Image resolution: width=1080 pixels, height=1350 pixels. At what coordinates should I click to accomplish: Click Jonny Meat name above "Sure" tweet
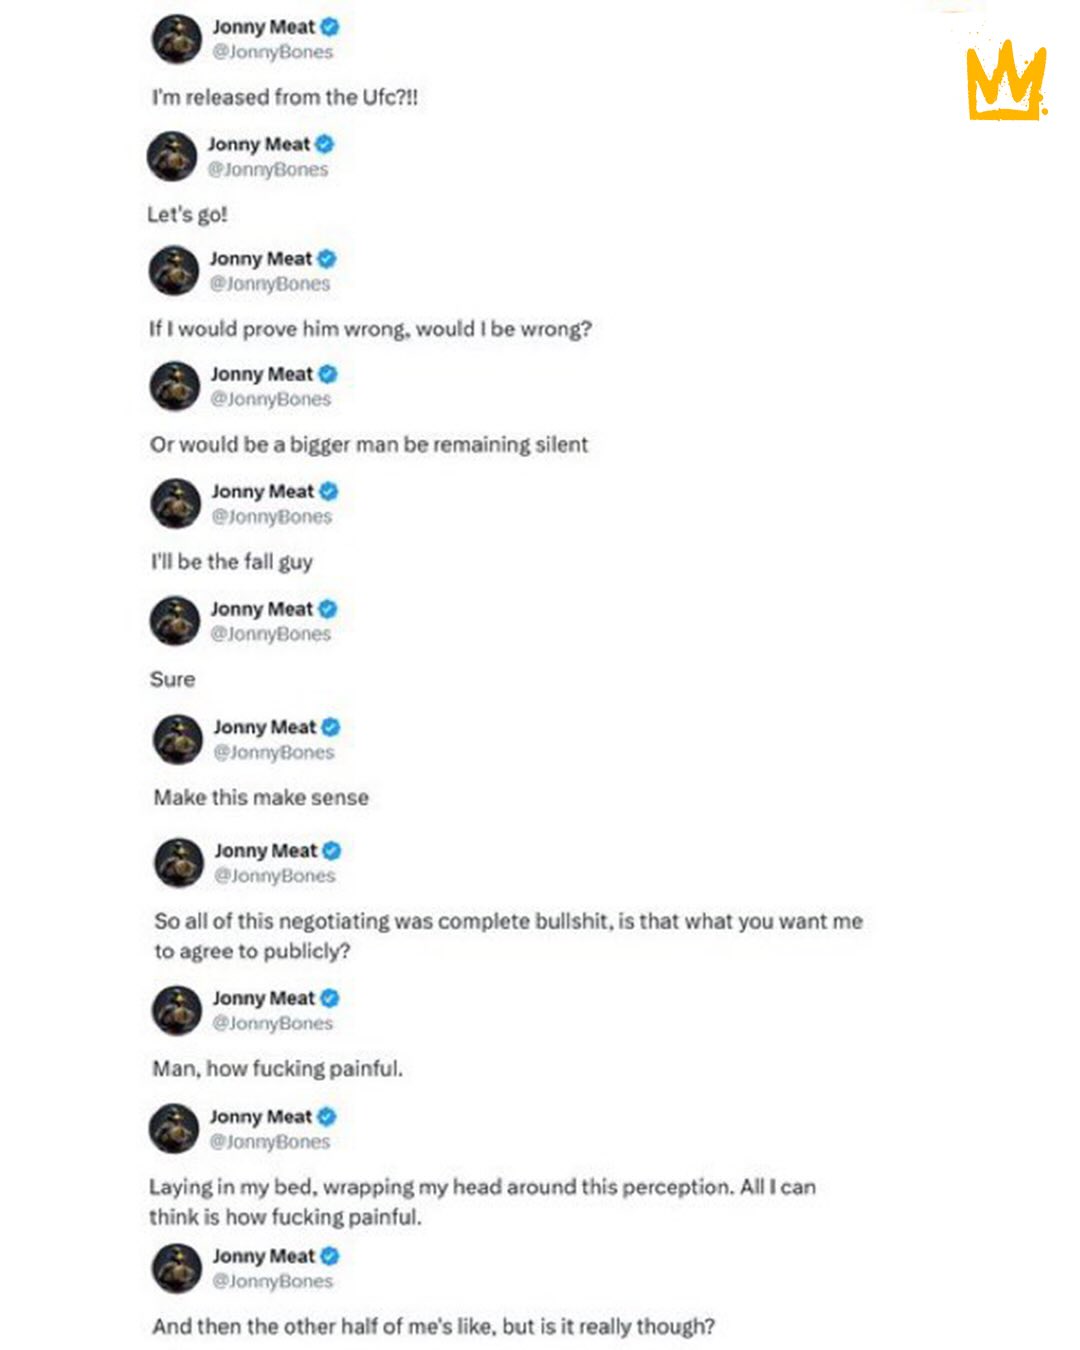tap(261, 609)
